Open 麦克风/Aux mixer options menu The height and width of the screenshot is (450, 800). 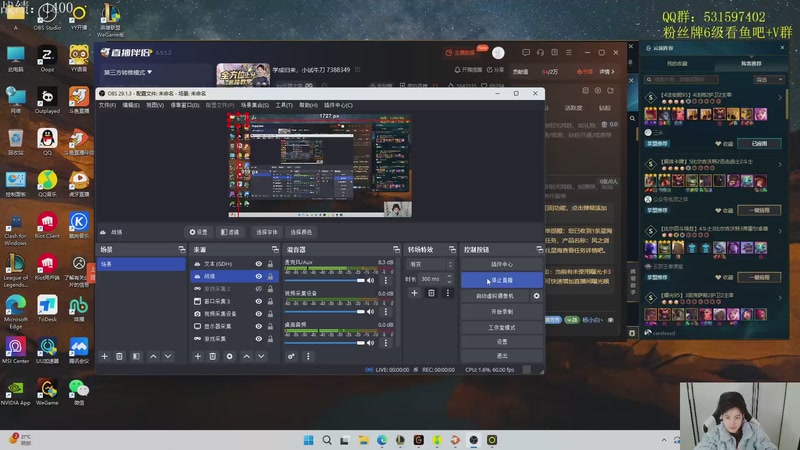(386, 280)
